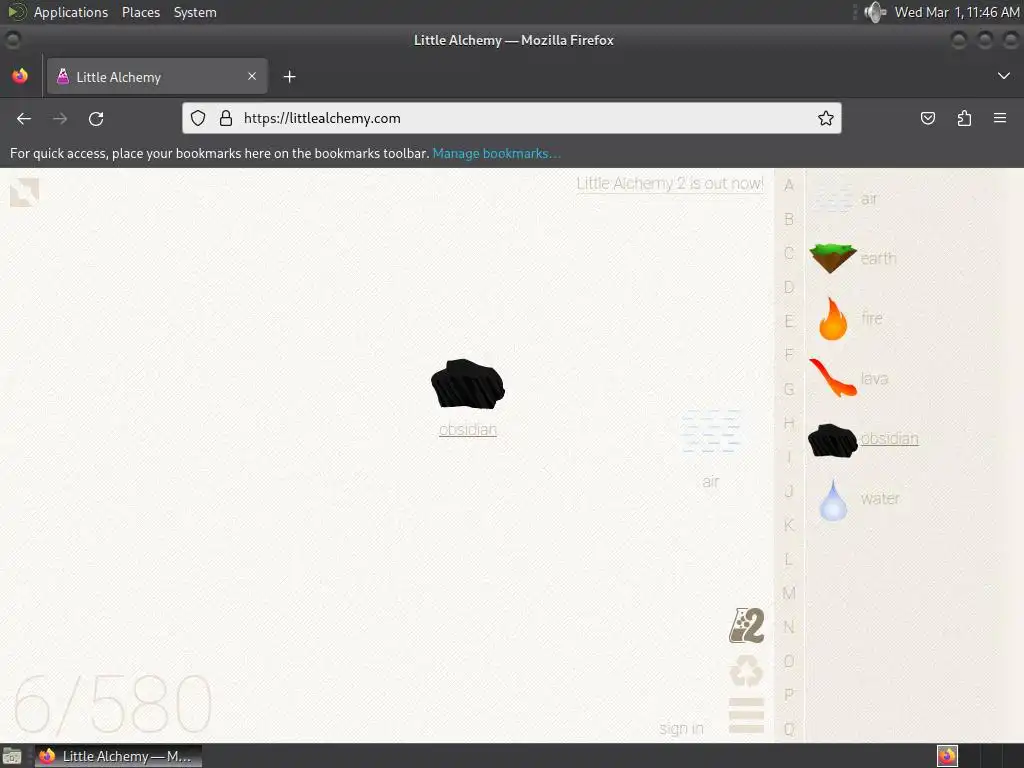Select the lava element in the library
This screenshot has width=1024, height=768.
(x=833, y=377)
